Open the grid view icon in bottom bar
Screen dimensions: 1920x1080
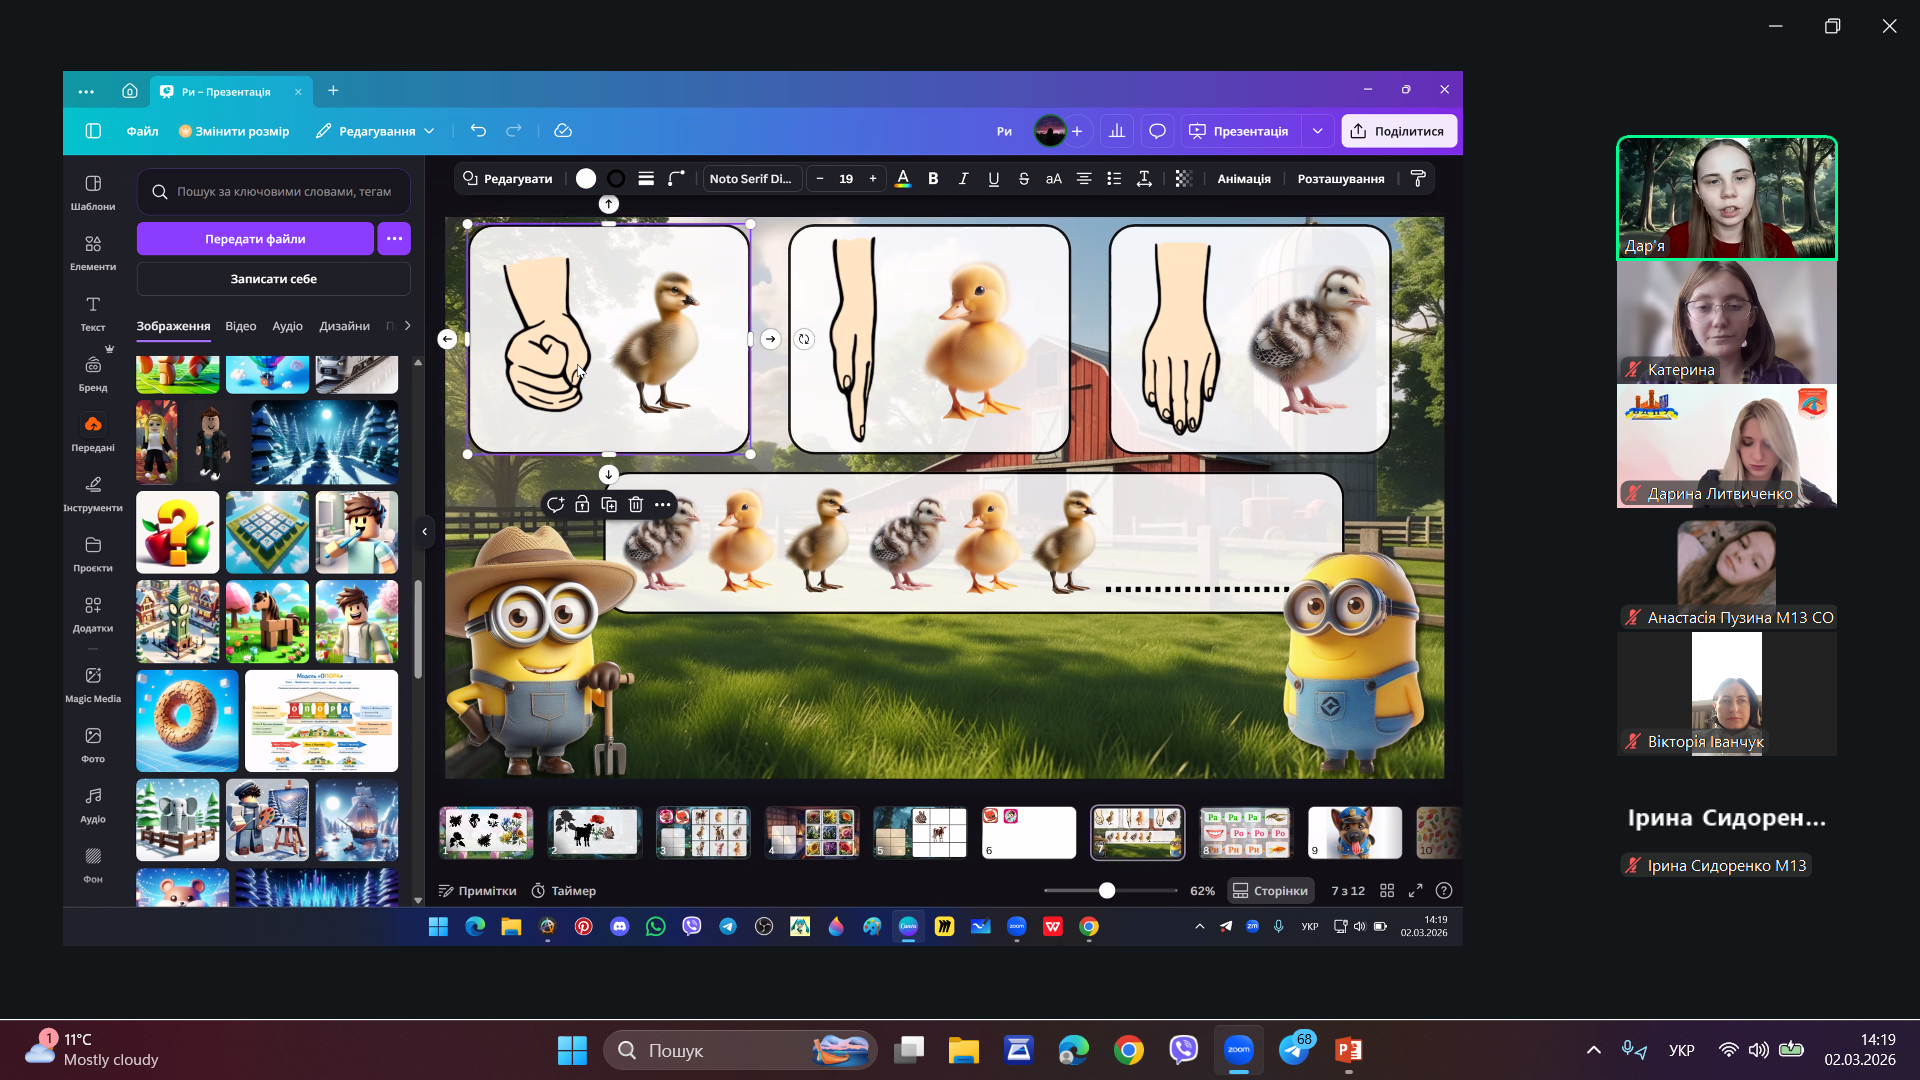(x=1387, y=891)
